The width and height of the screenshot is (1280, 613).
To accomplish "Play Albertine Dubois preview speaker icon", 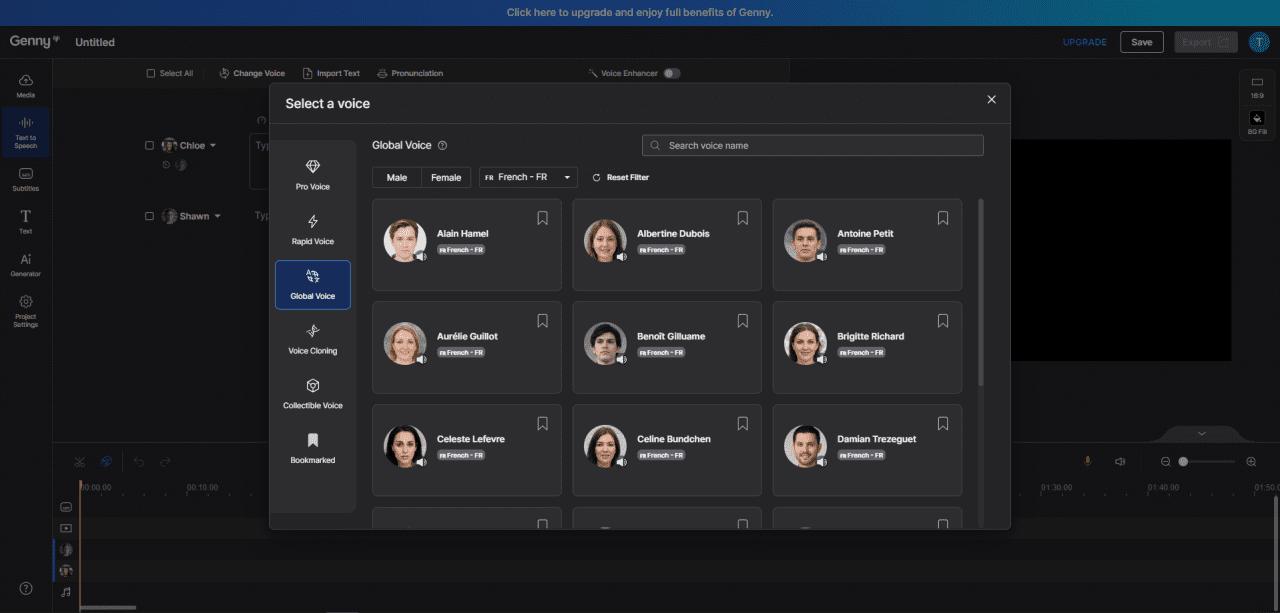I will coord(621,257).
